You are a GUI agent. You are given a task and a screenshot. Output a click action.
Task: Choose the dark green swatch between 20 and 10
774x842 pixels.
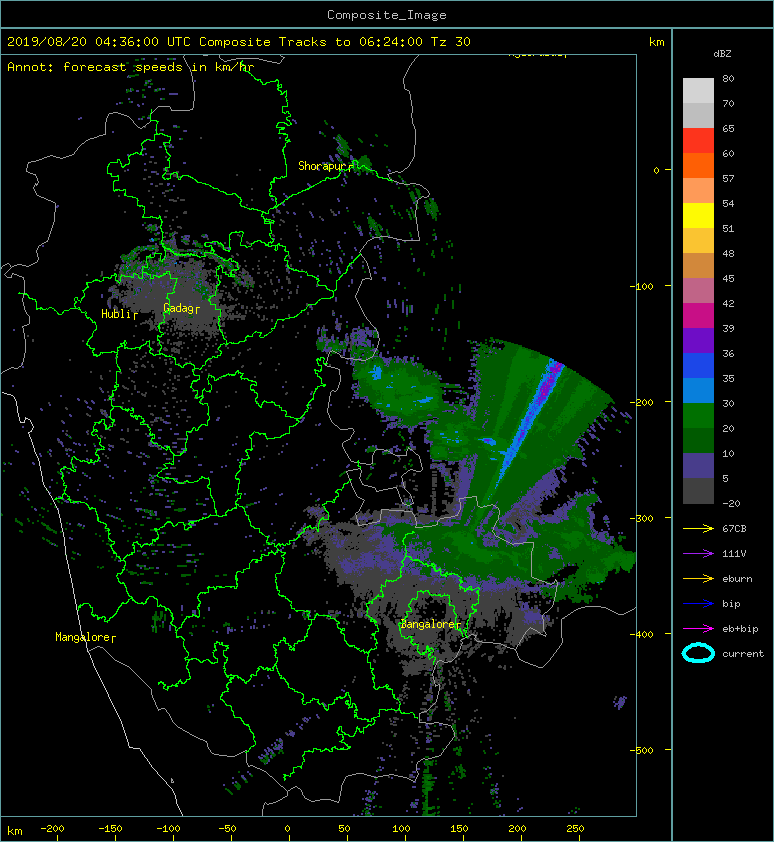(x=698, y=440)
